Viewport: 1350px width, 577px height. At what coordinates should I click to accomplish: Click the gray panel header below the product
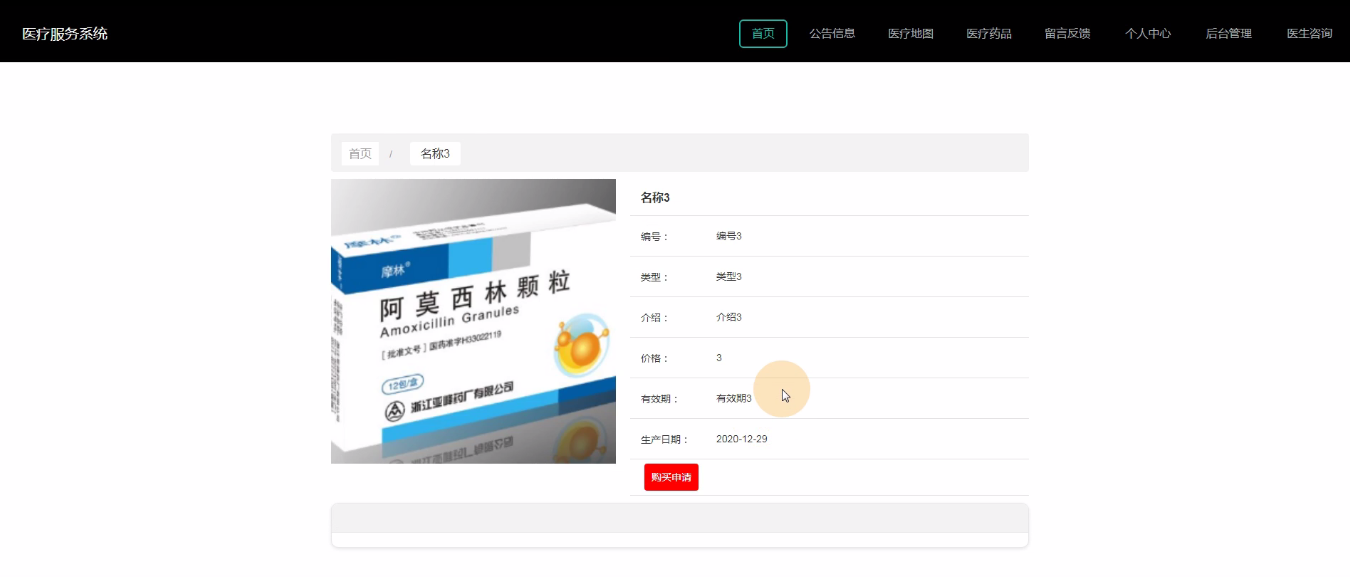(679, 519)
